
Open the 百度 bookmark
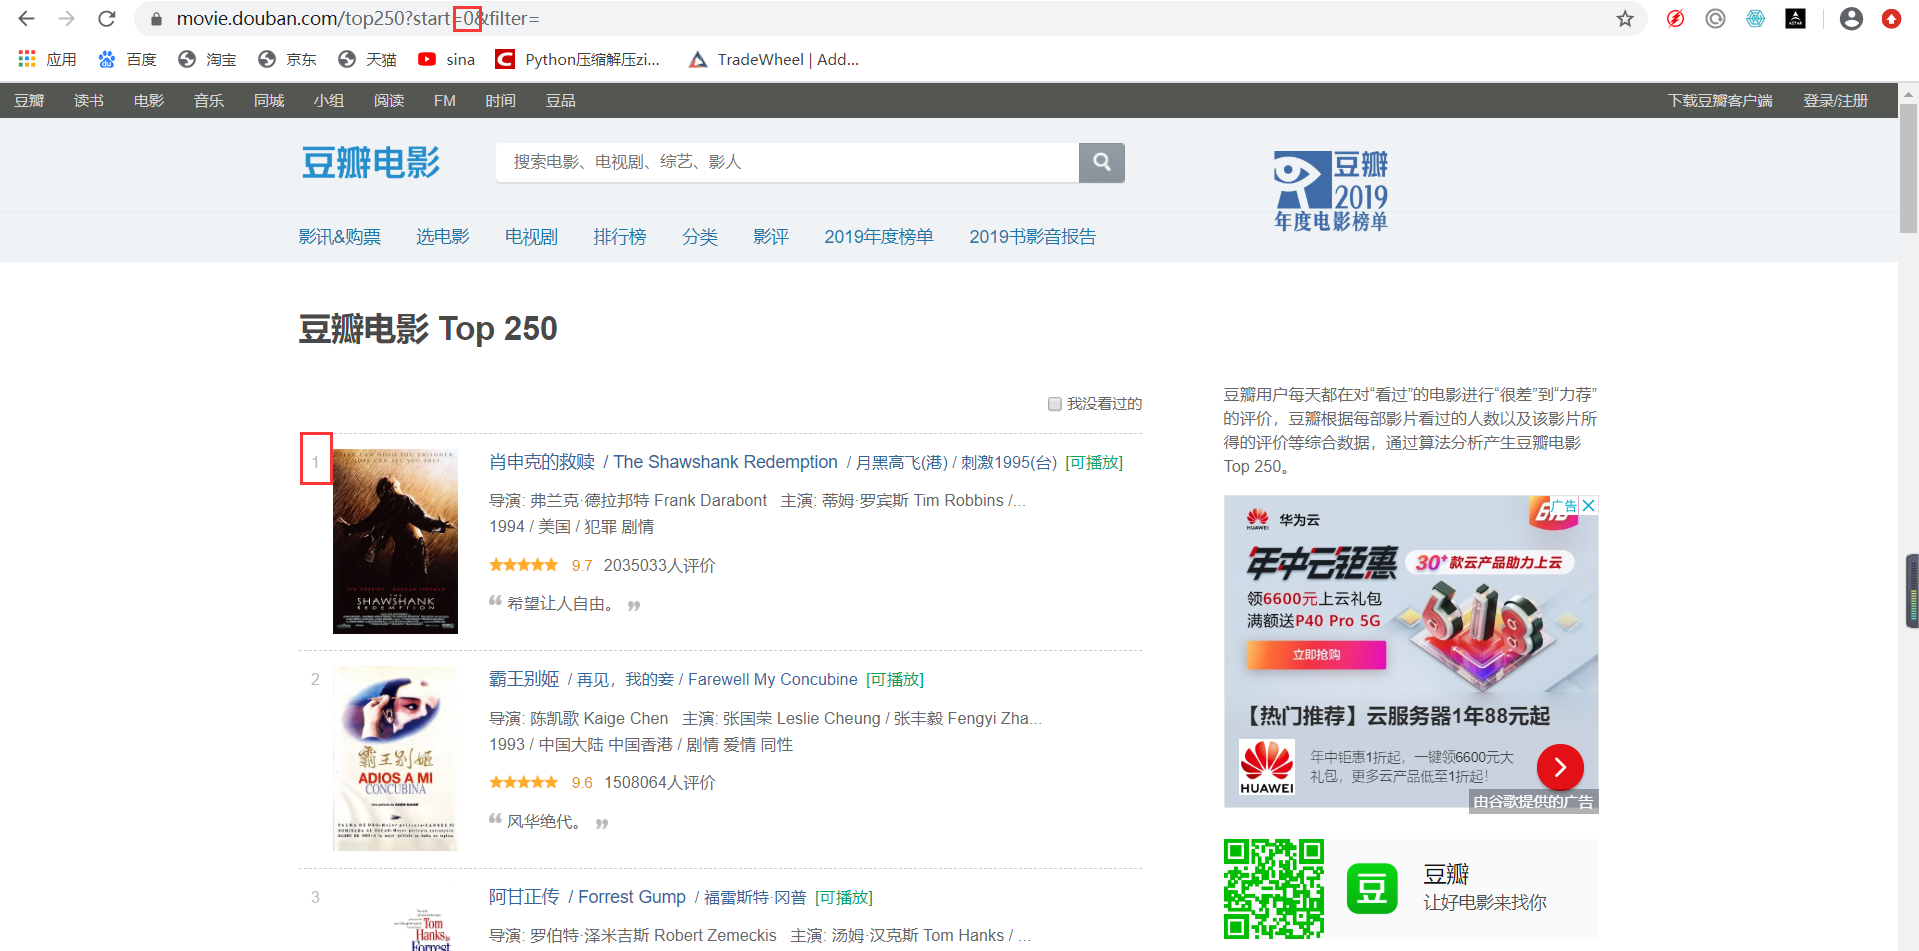tap(127, 59)
